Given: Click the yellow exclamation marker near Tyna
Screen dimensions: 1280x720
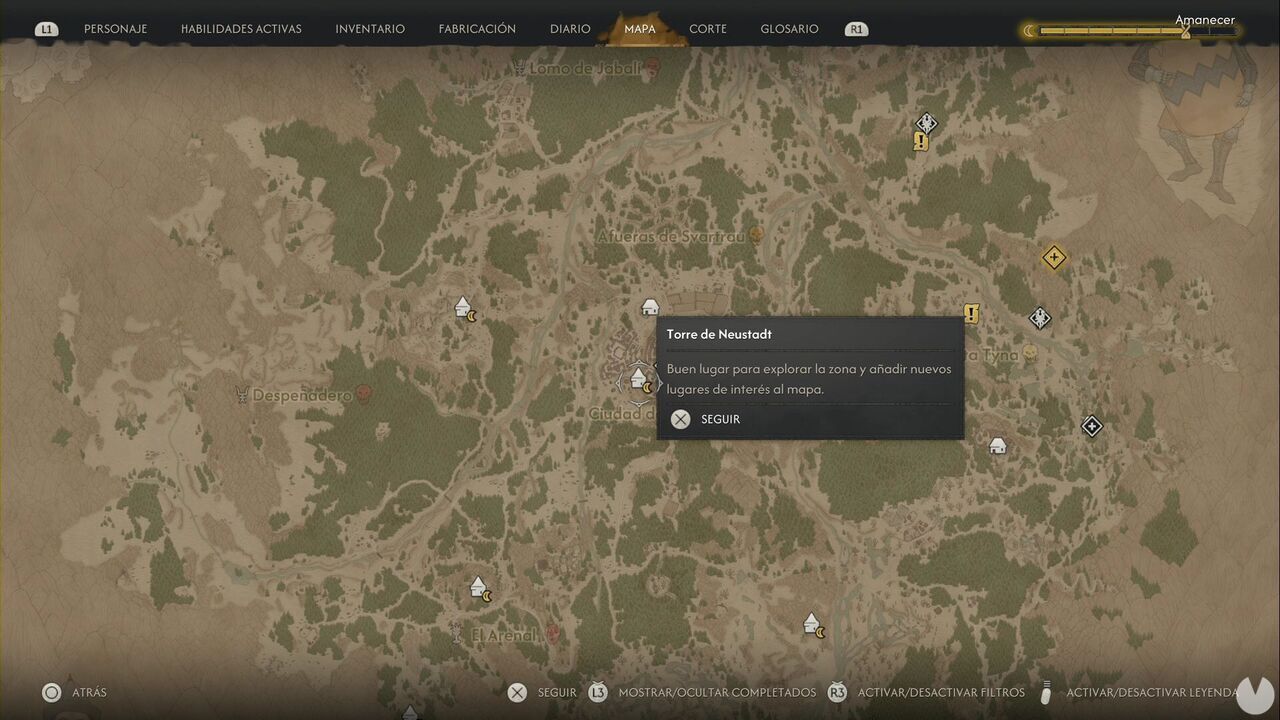Looking at the screenshot, I should [970, 313].
